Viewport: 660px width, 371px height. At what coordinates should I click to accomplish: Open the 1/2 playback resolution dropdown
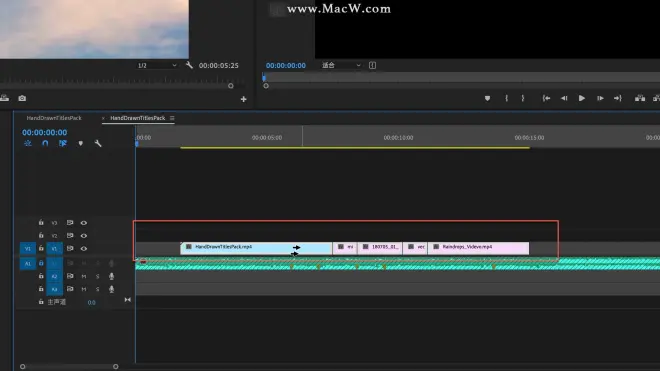pyautogui.click(x=157, y=65)
